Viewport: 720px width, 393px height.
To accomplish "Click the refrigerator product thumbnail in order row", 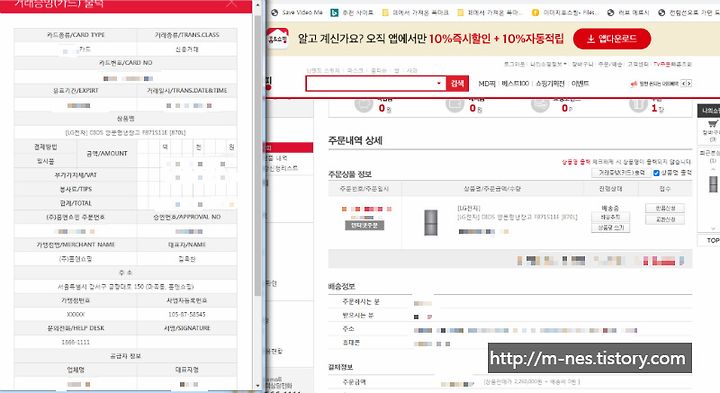I will click(431, 223).
